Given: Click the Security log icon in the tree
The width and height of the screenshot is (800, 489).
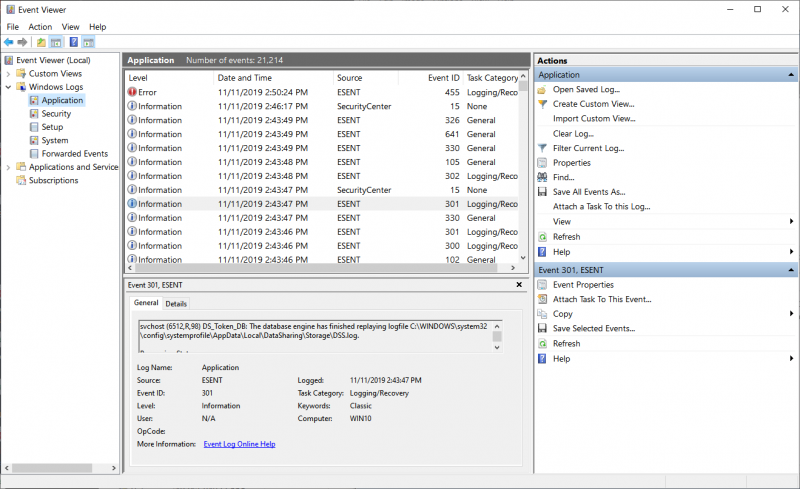Looking at the screenshot, I should (x=34, y=114).
